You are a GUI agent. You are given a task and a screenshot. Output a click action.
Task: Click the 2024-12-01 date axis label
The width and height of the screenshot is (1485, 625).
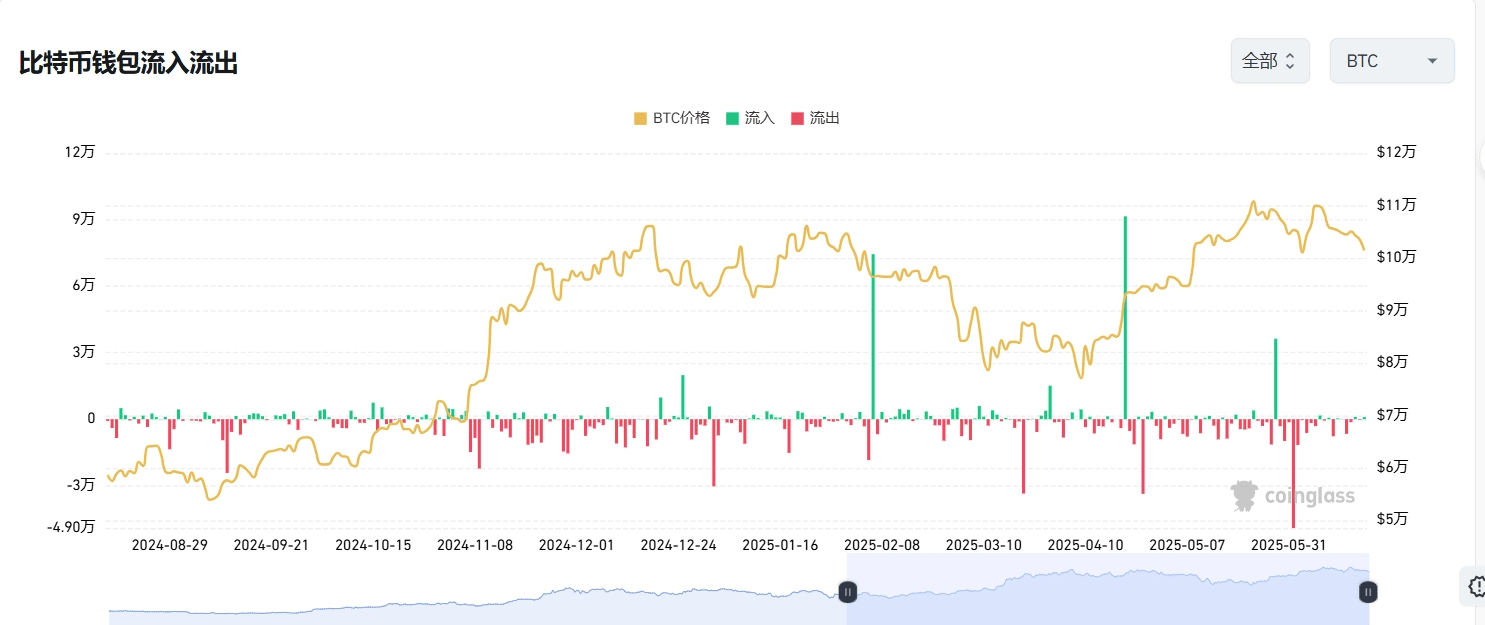pos(576,545)
